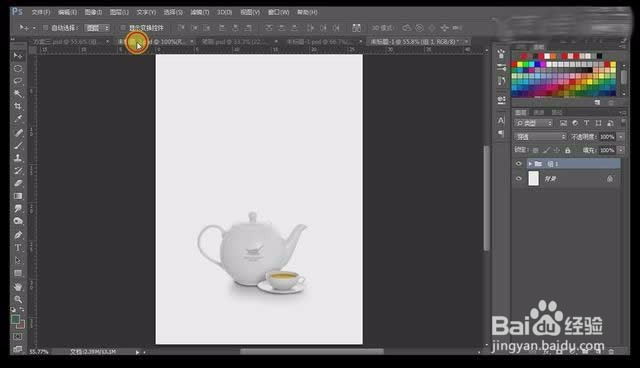640x368 pixels.
Task: Toggle lock transparent pixels icon
Action: click(x=536, y=150)
